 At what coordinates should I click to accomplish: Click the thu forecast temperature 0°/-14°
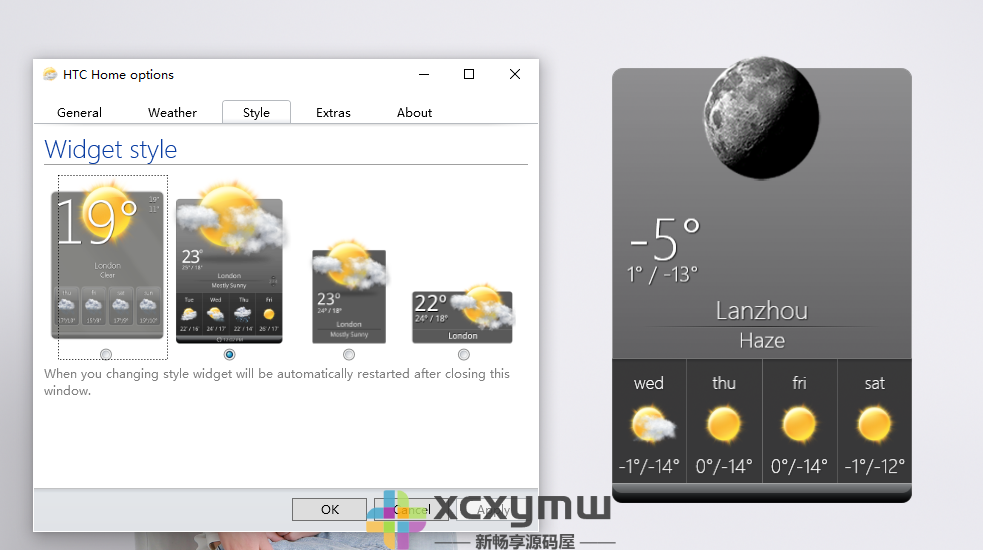coord(724,466)
